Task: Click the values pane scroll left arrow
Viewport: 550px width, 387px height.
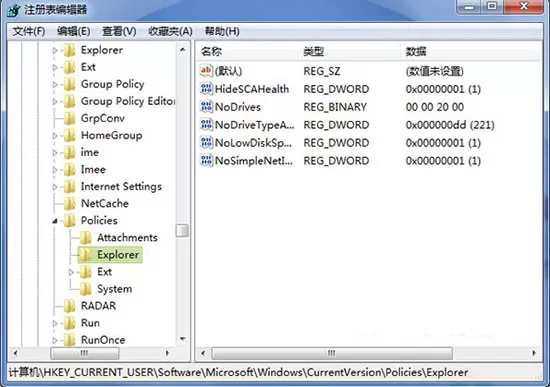Action: click(203, 353)
